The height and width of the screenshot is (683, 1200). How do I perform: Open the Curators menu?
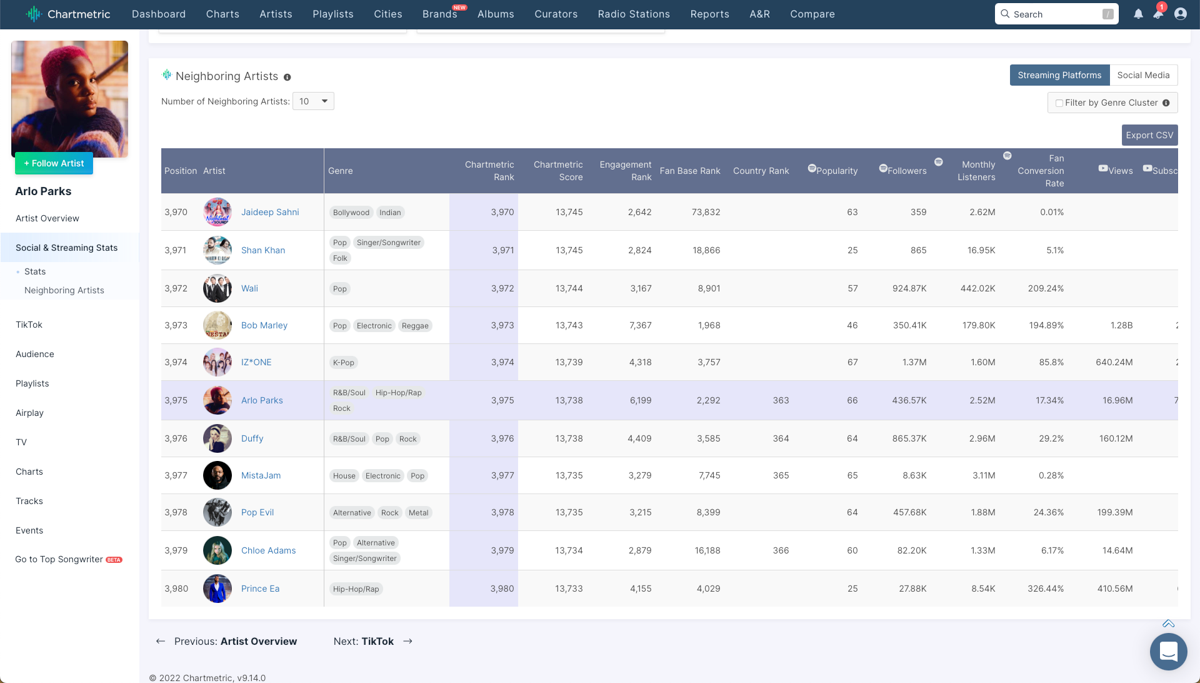tap(556, 14)
